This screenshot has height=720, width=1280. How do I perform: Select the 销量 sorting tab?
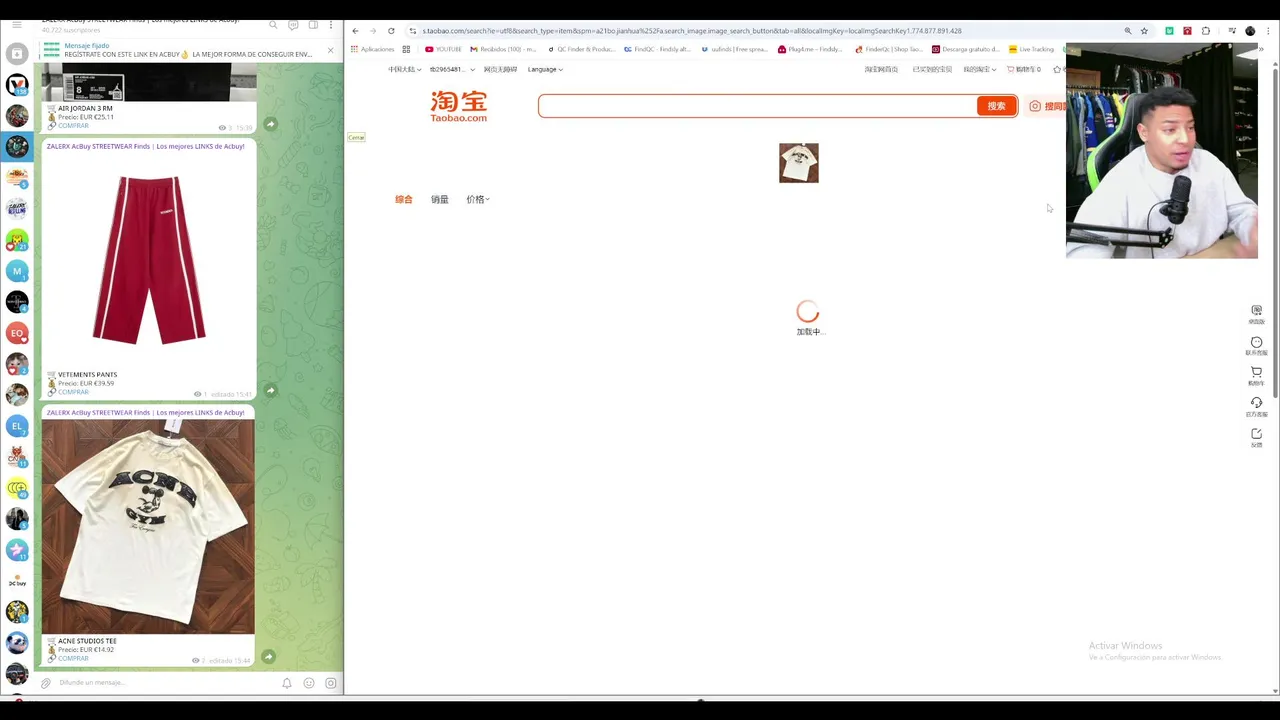tap(440, 200)
